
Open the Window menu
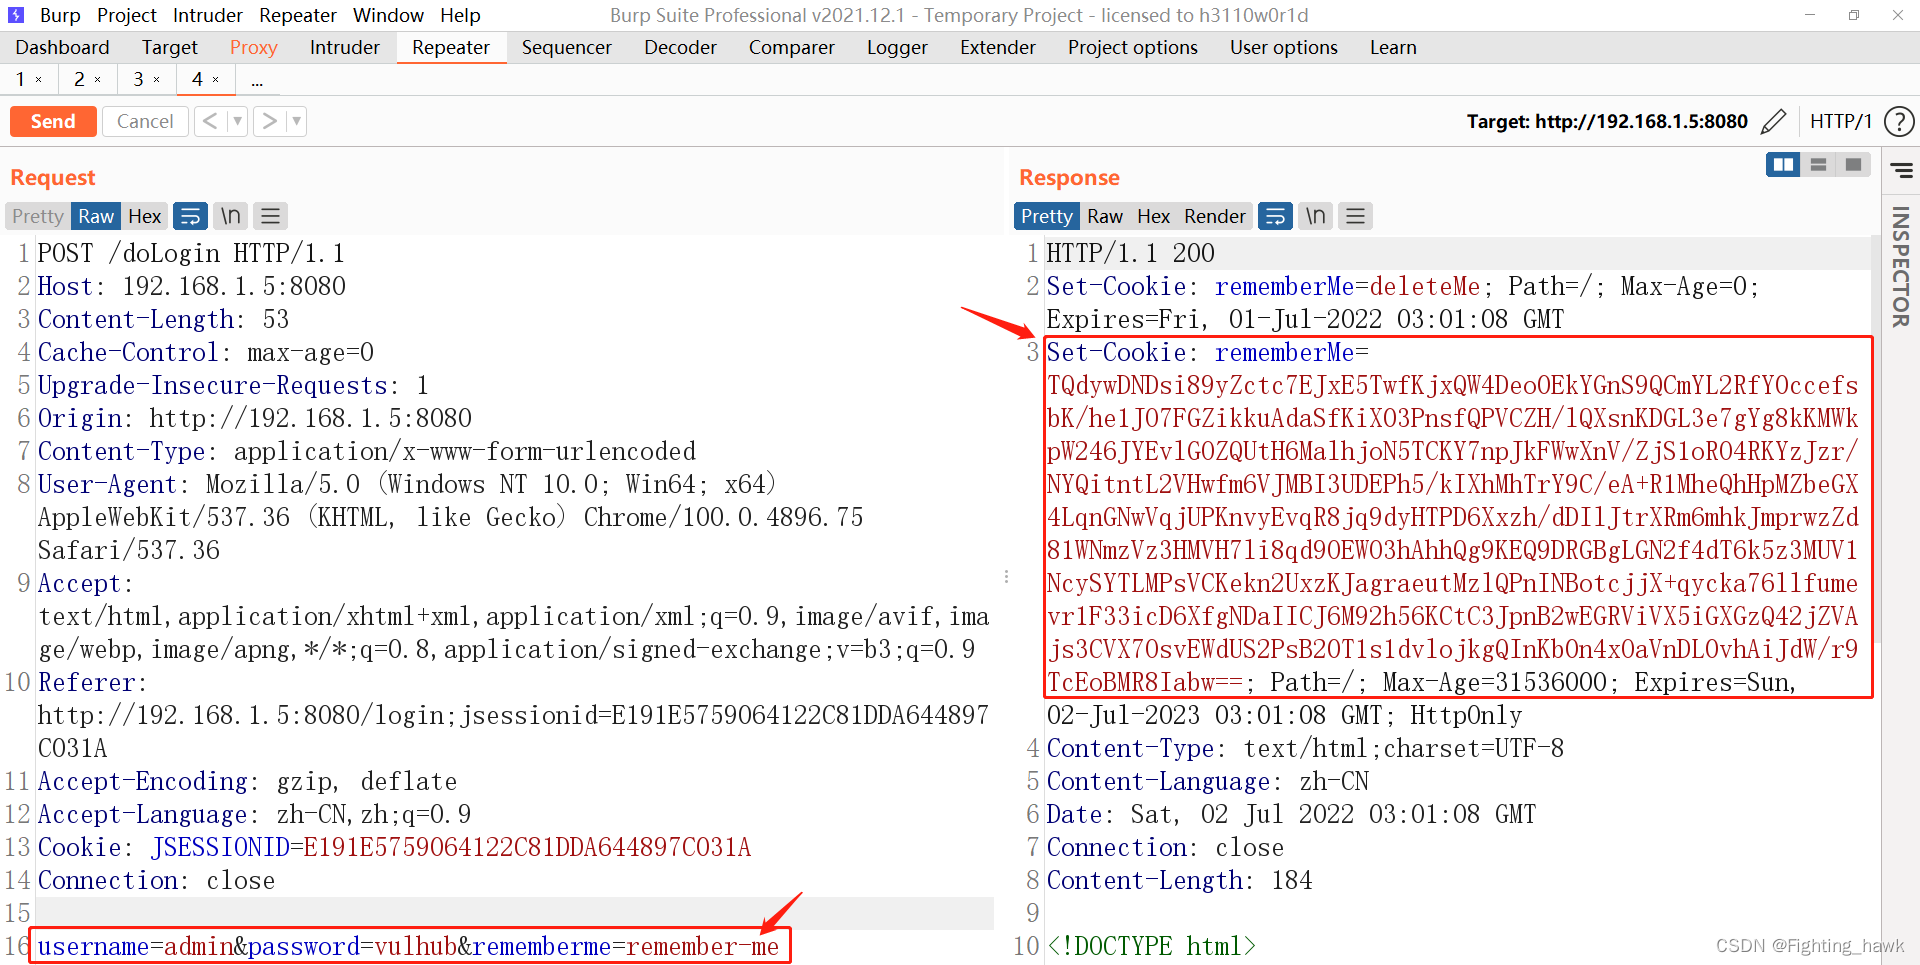click(388, 15)
